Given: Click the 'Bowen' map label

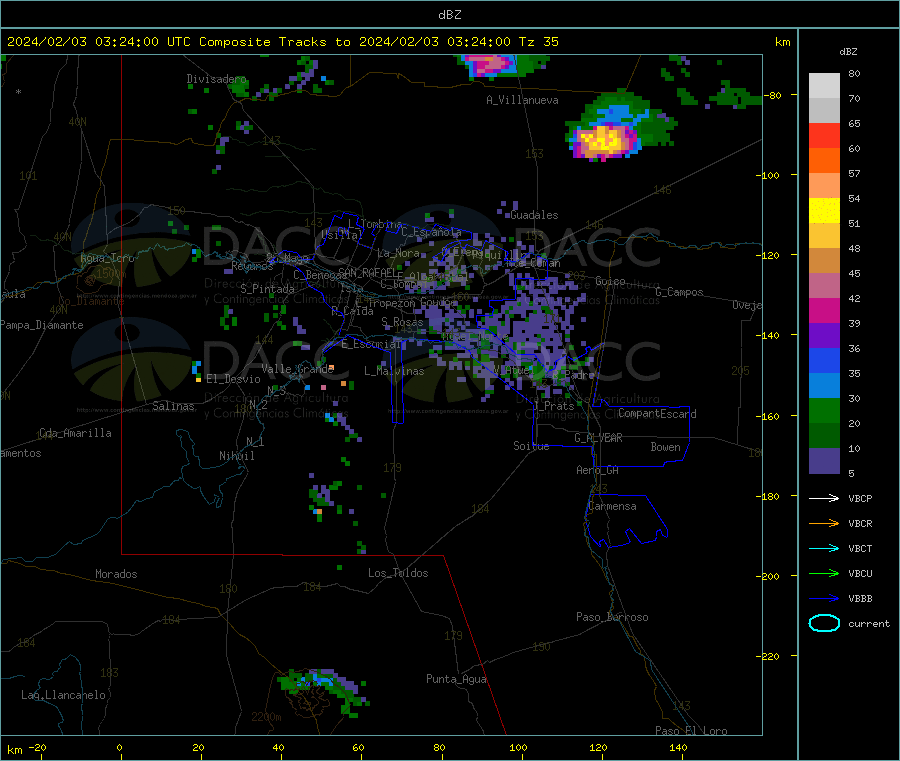Looking at the screenshot, I should coord(665,447).
